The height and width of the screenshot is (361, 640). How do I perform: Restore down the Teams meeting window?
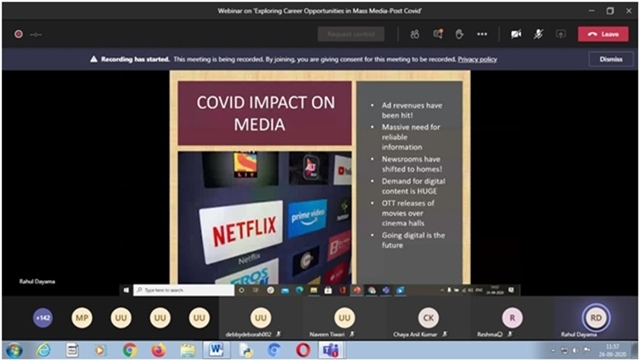click(x=610, y=11)
